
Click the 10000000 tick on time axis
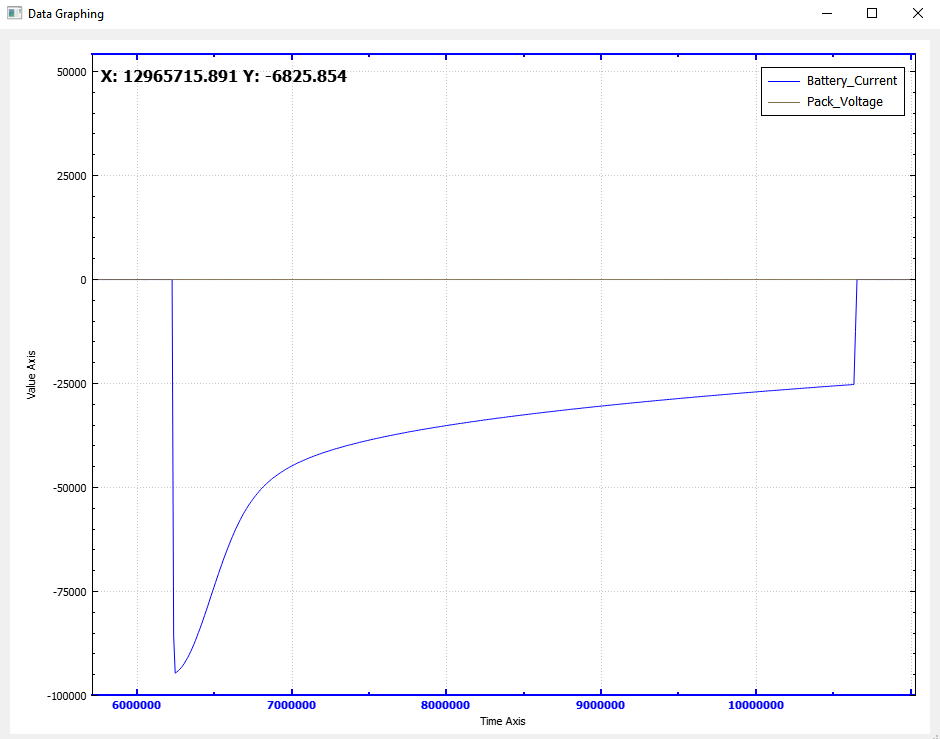click(755, 706)
